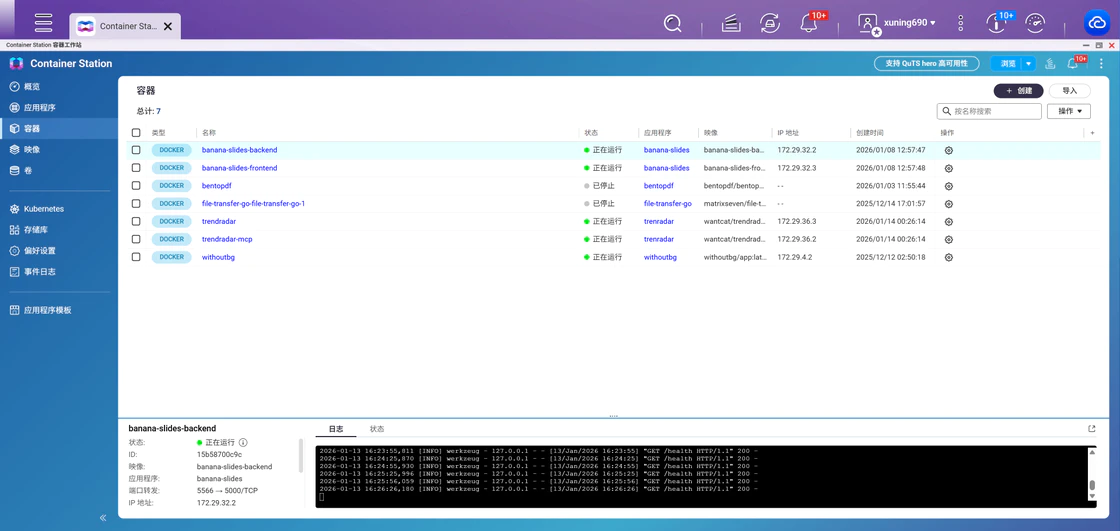Open banana-slides-backend row action gear

pos(949,151)
